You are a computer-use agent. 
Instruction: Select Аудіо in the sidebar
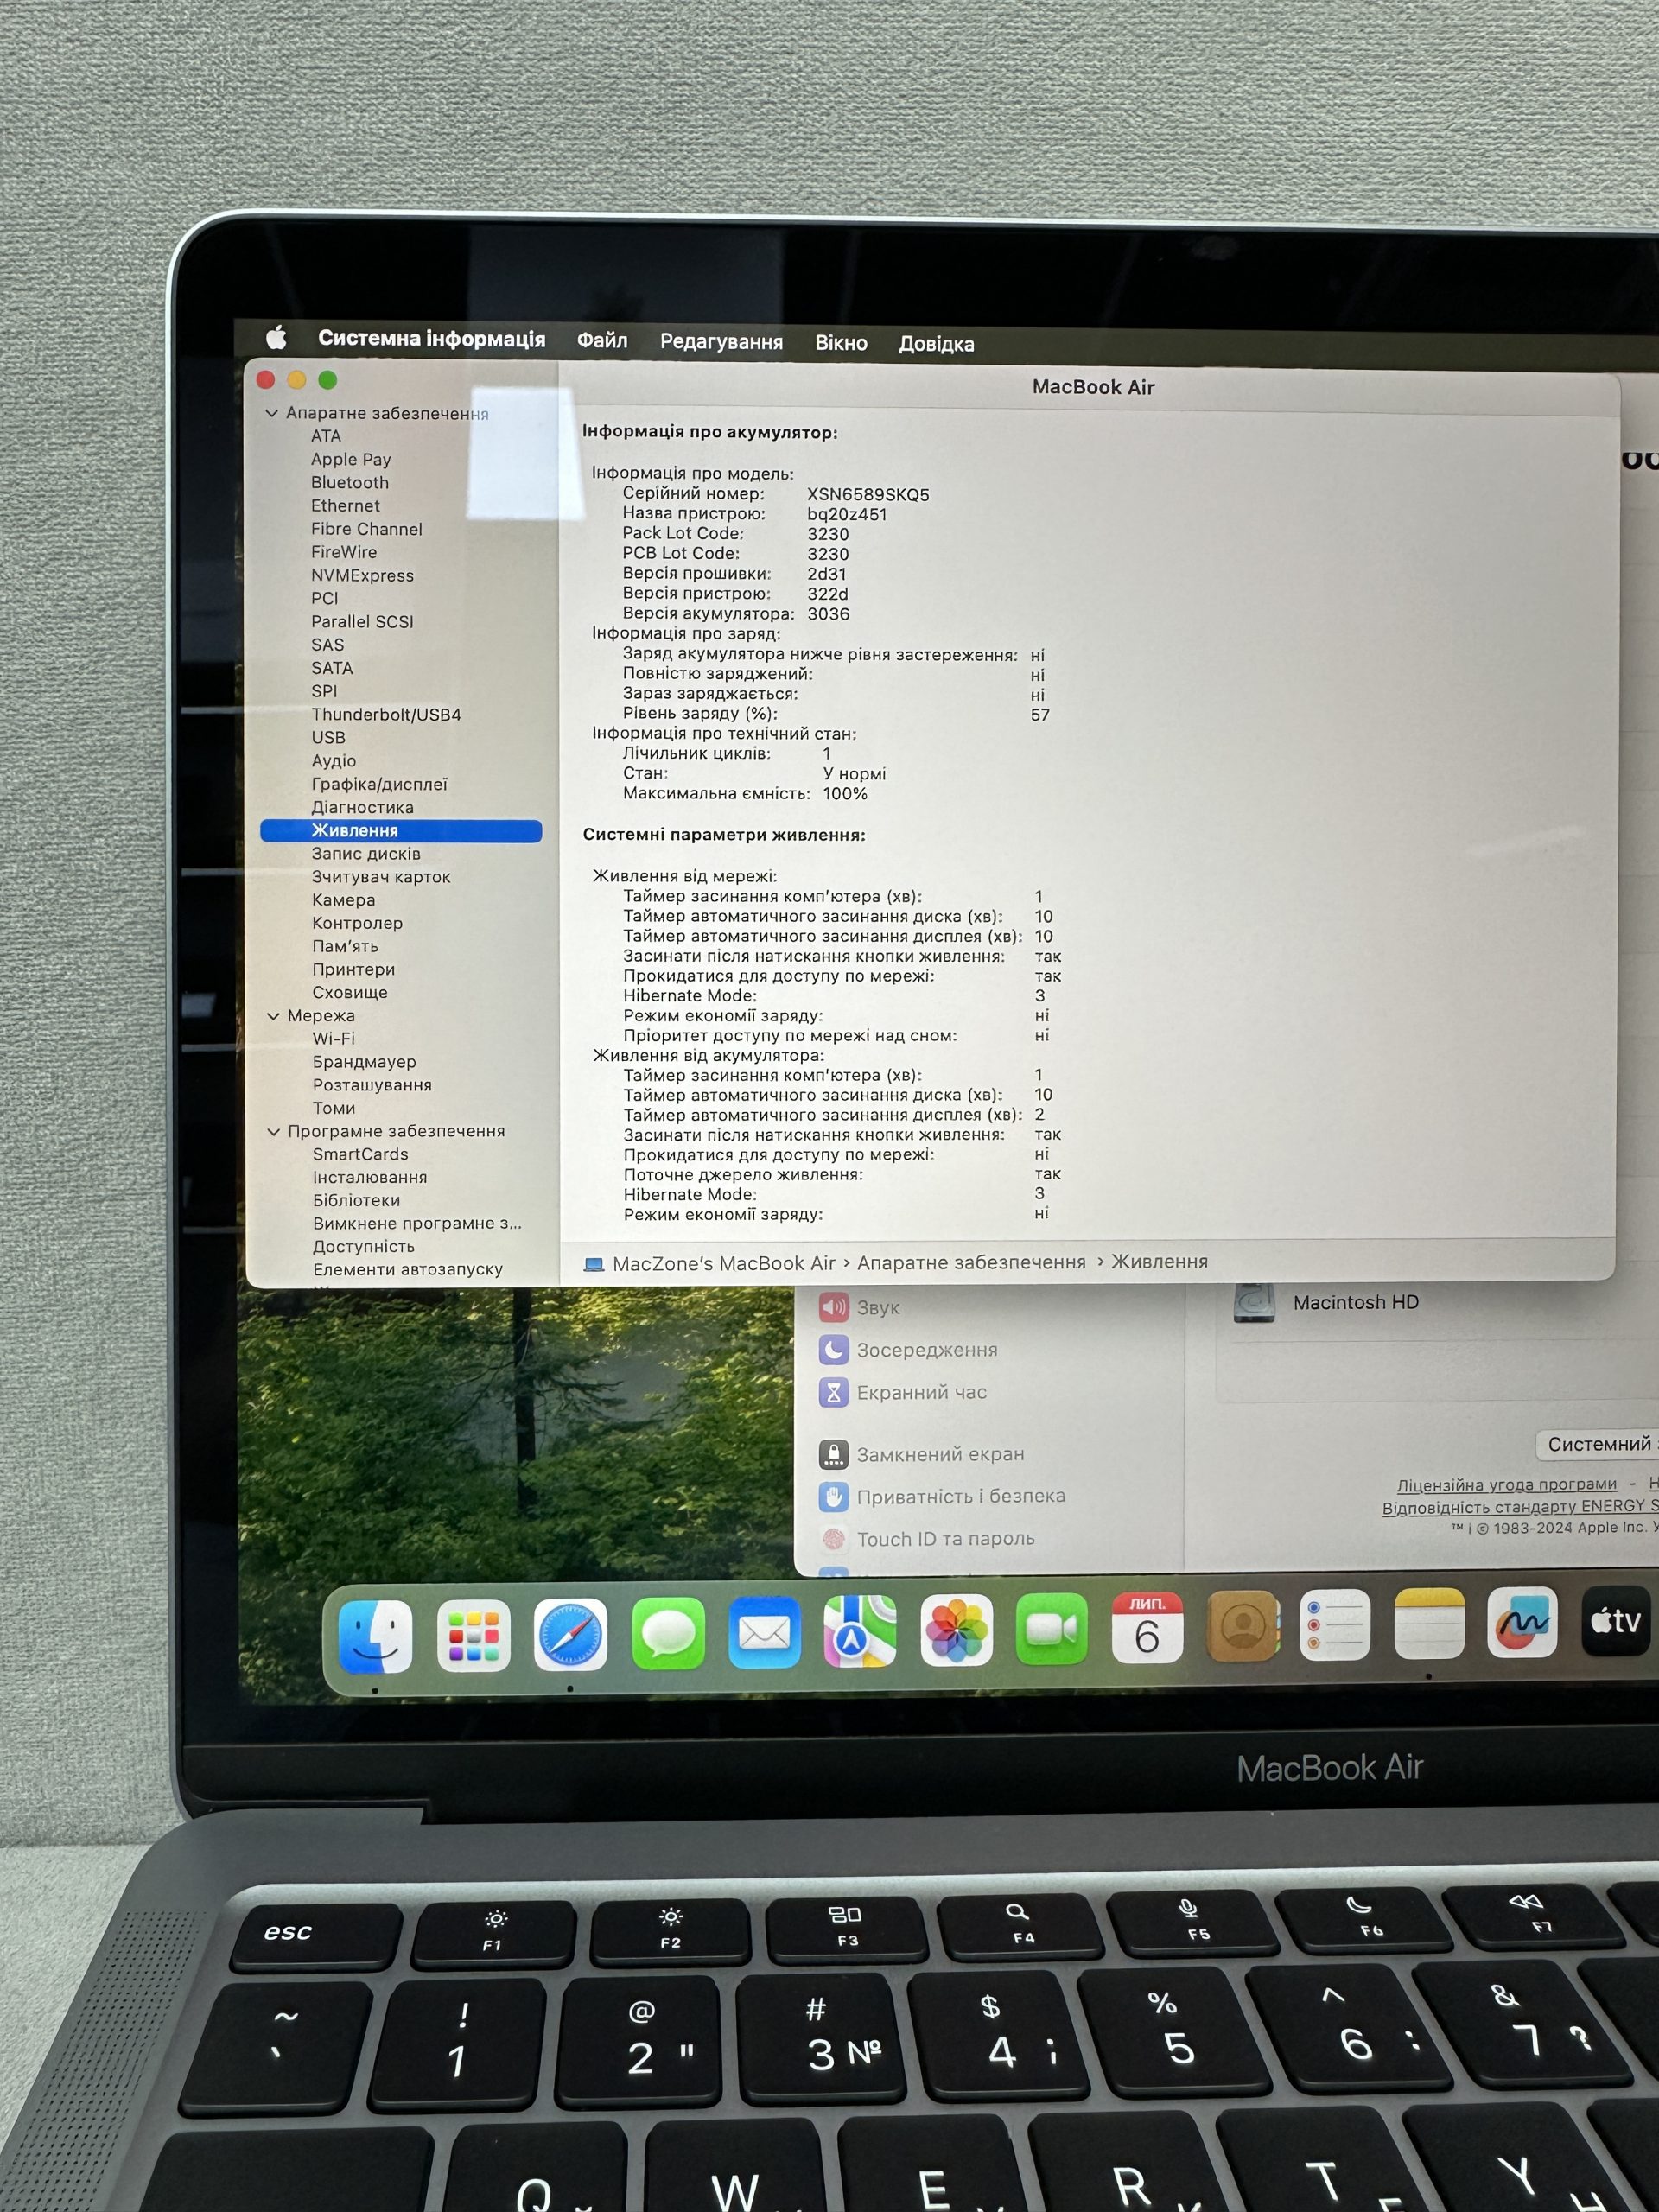333,761
